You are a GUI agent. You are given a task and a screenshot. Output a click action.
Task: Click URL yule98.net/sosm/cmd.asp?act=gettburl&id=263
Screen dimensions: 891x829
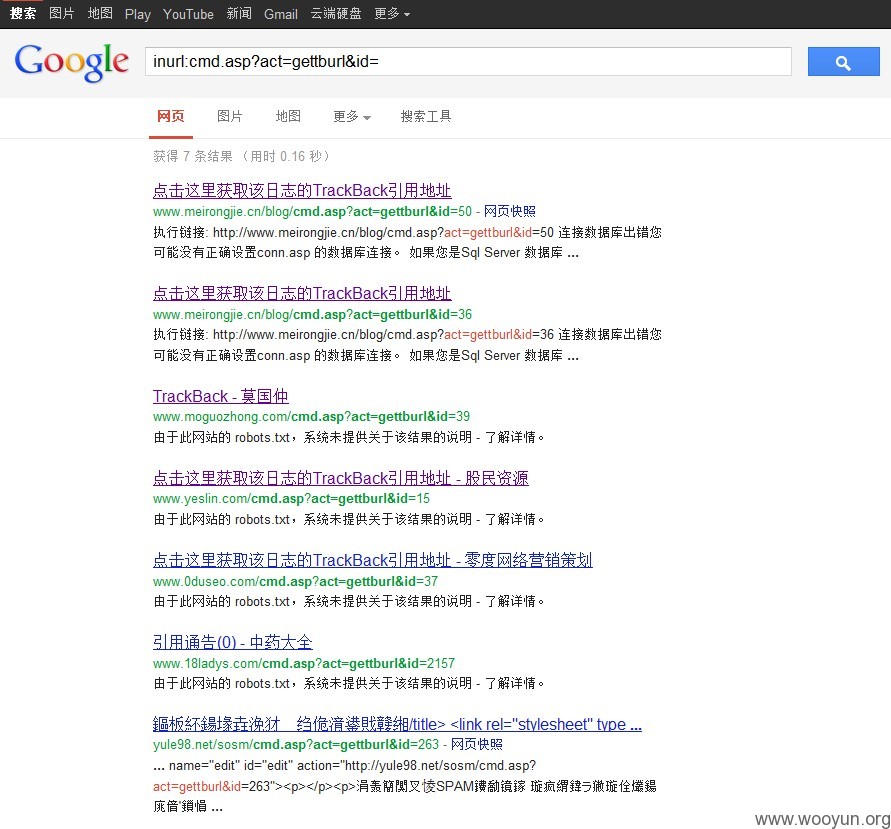[x=296, y=744]
